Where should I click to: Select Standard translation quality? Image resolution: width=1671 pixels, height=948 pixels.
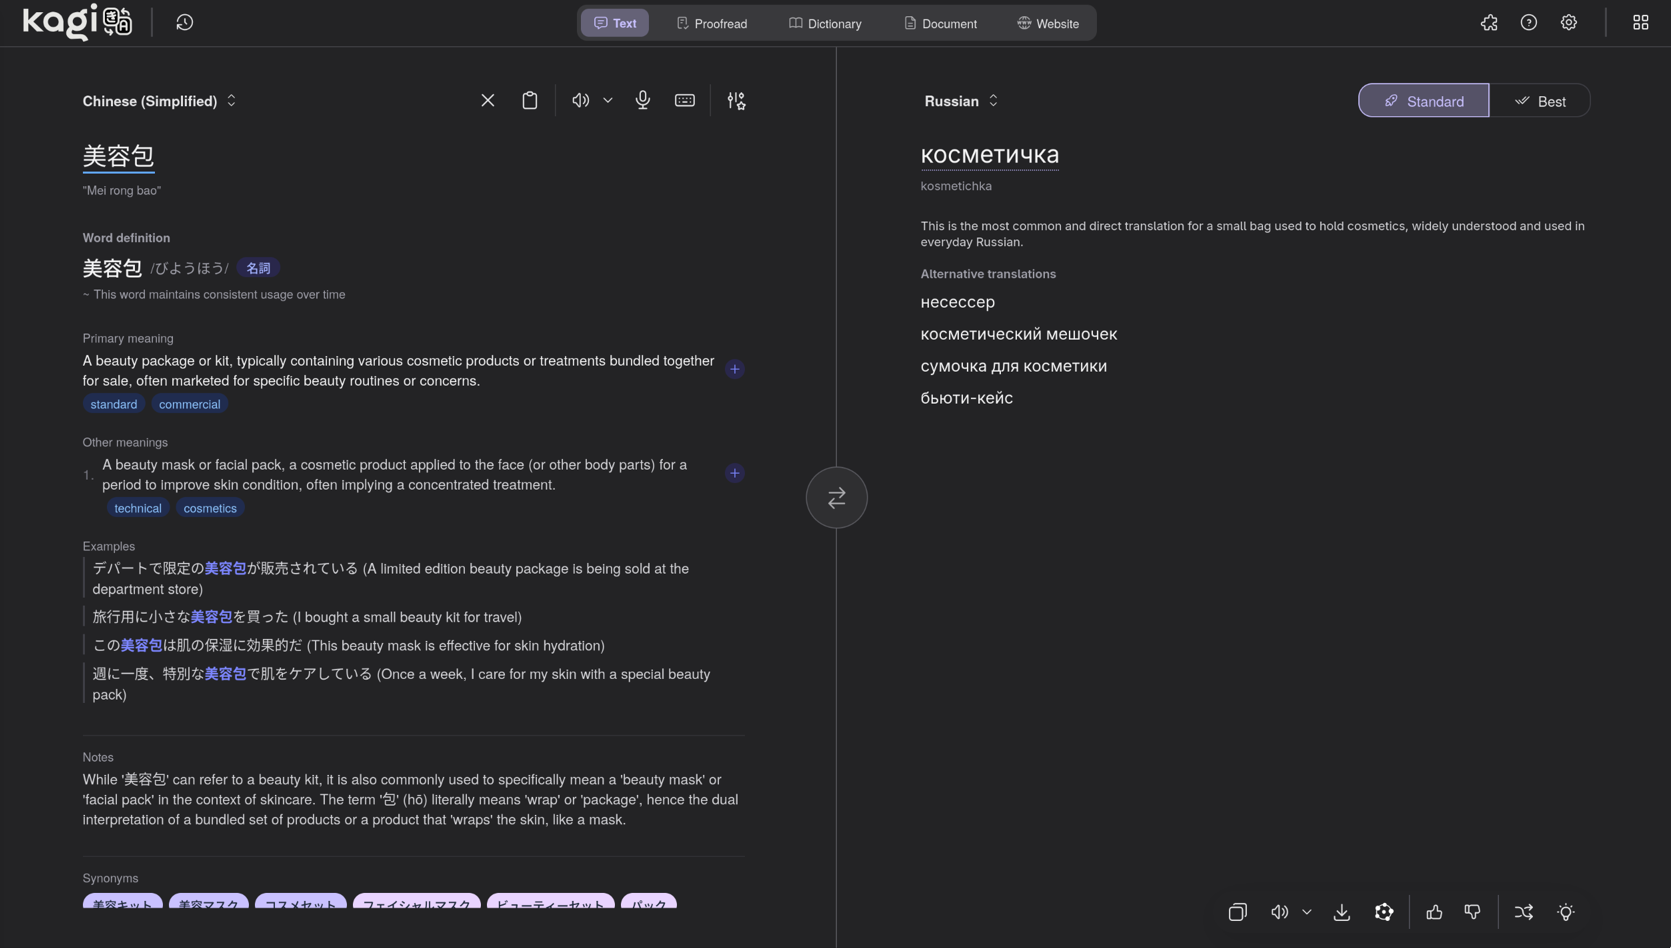pos(1422,101)
